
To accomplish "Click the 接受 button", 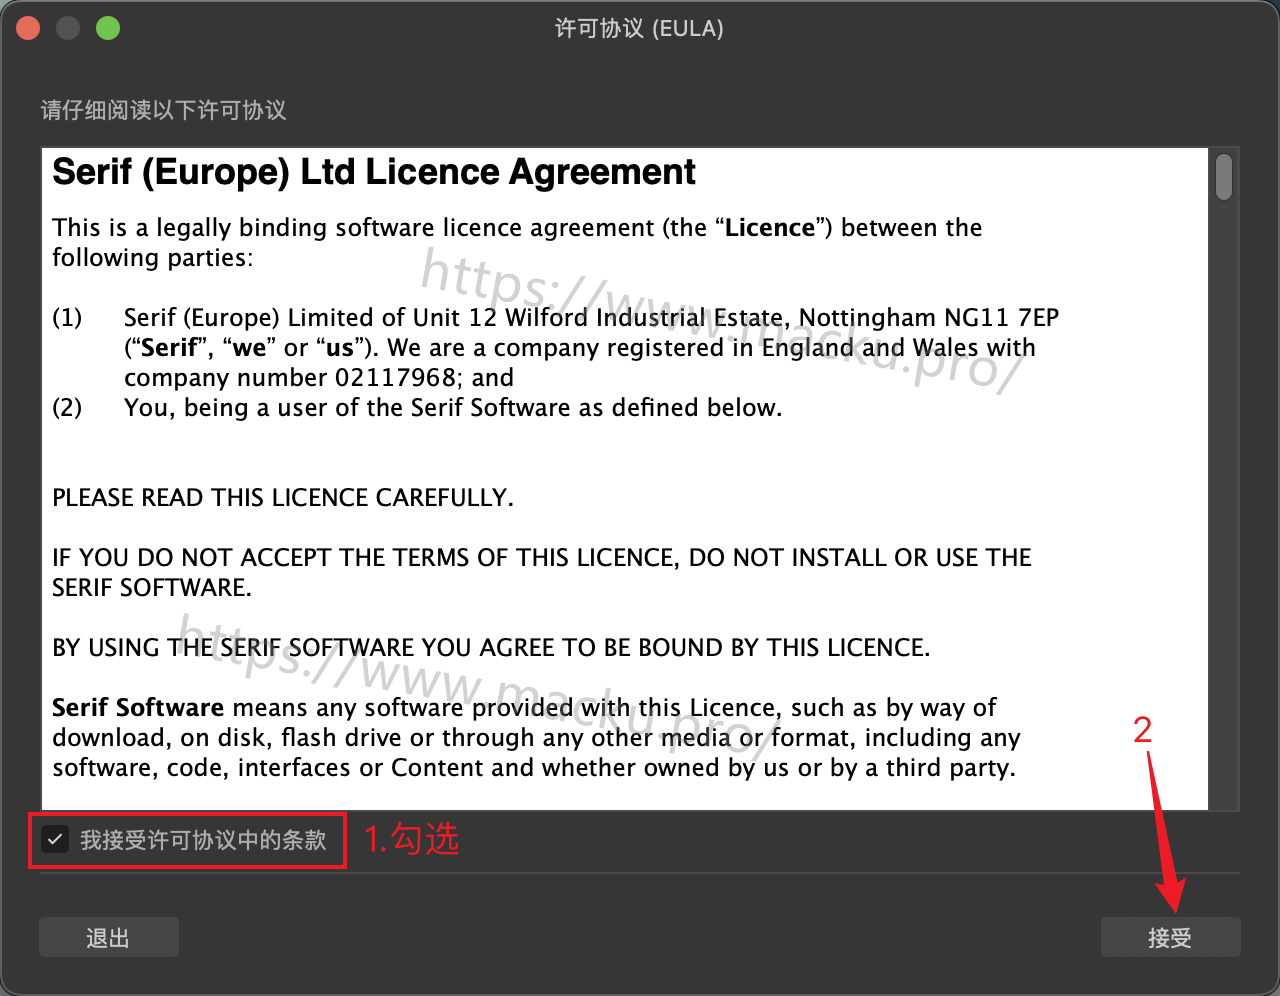I will point(1170,937).
